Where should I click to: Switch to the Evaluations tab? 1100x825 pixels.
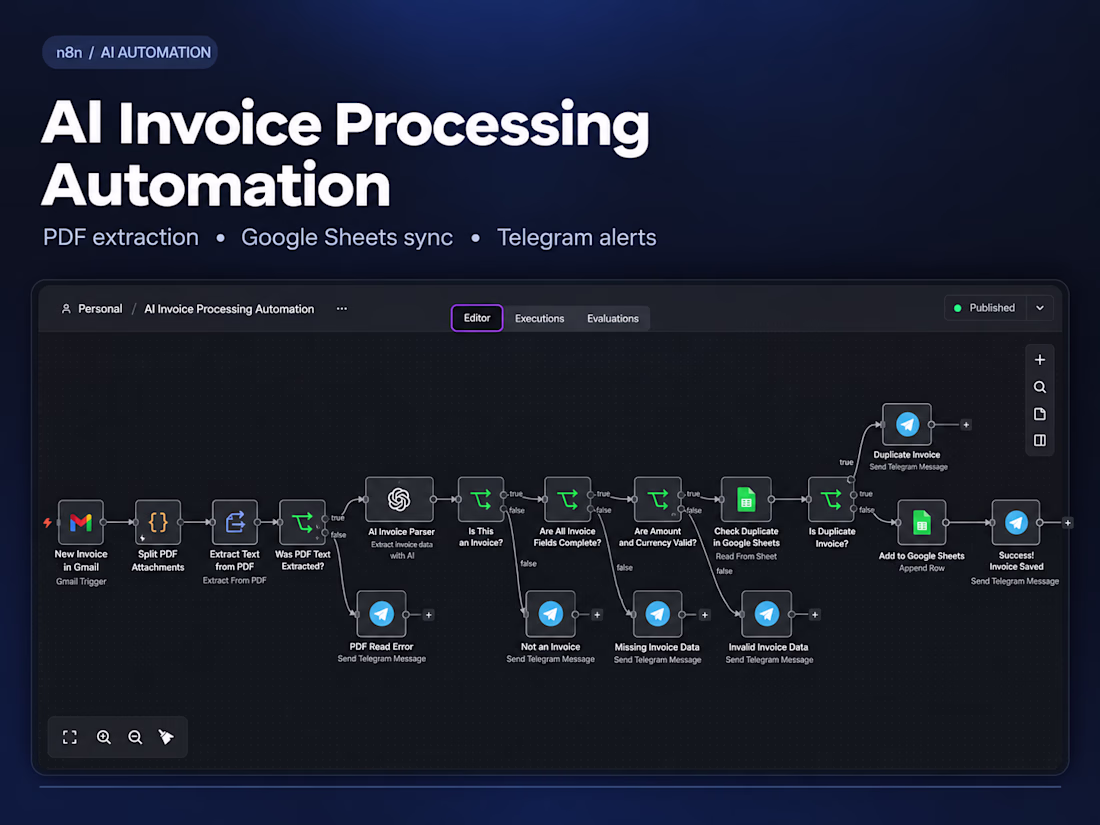pyautogui.click(x=613, y=318)
